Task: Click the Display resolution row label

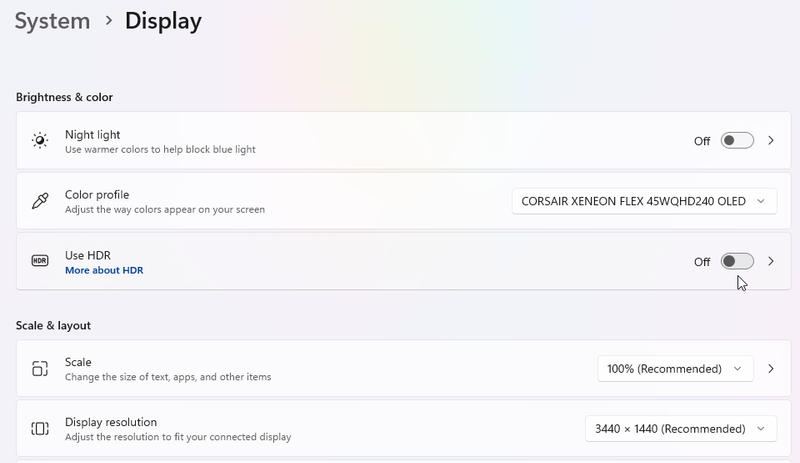Action: [x=111, y=422]
